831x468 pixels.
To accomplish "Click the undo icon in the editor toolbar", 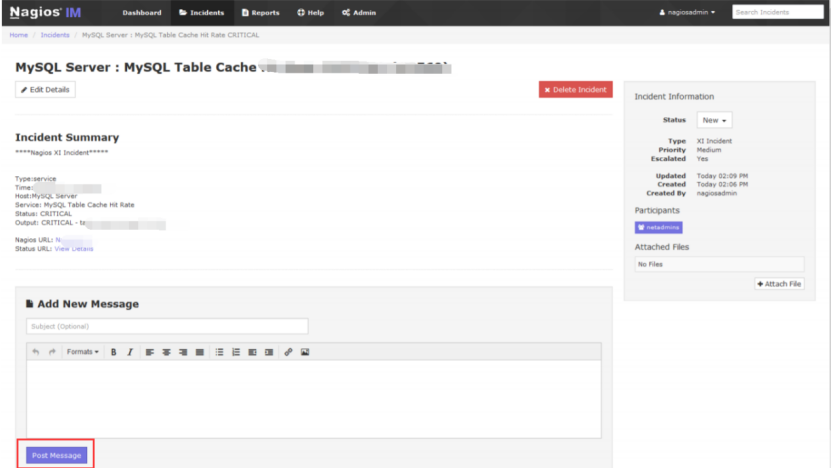I will tap(36, 352).
